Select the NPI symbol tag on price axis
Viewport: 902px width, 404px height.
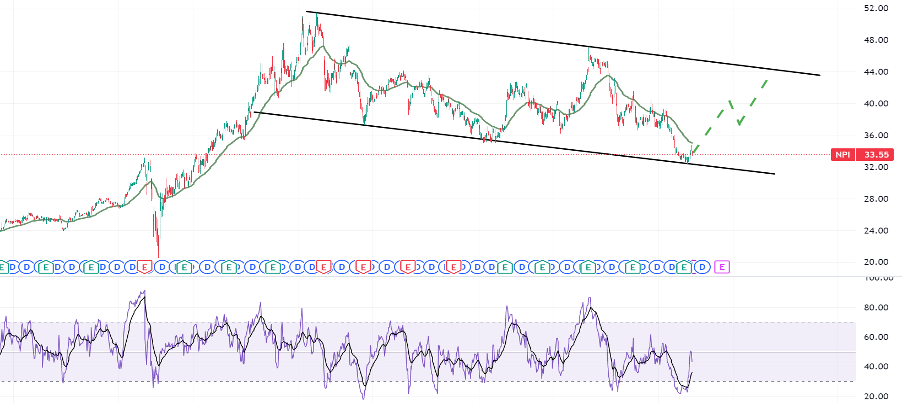pos(842,155)
